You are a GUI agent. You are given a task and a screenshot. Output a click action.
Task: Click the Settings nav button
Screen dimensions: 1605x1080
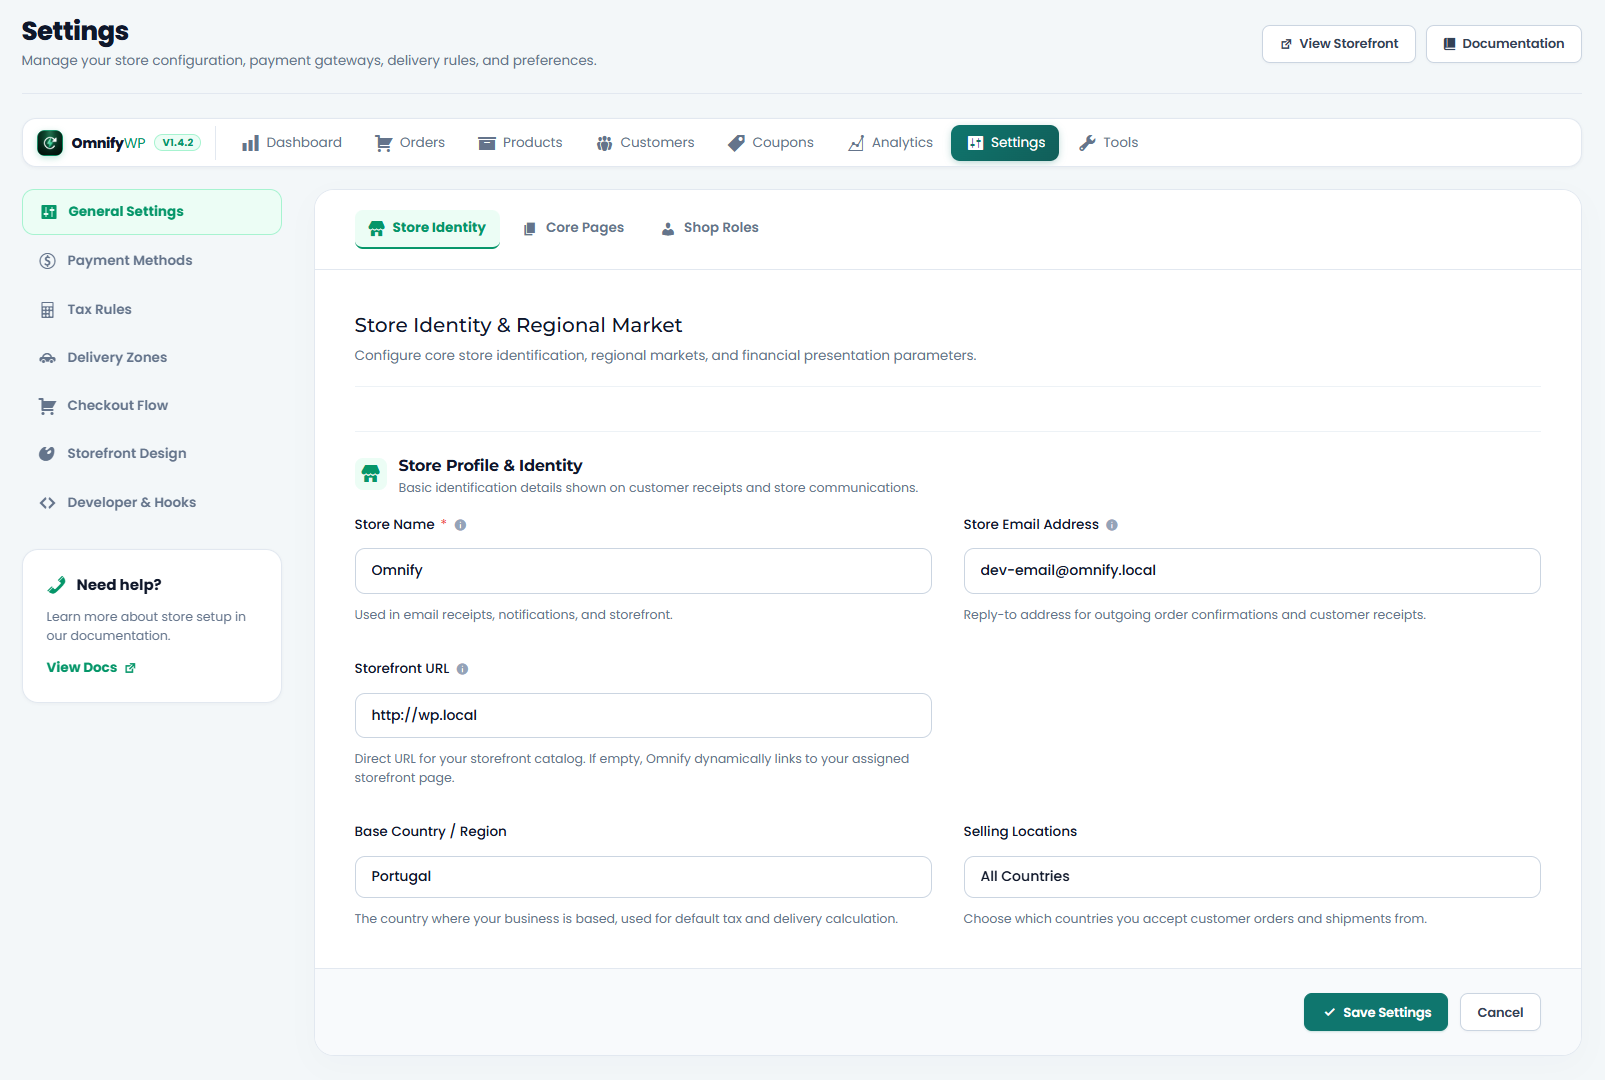click(x=1005, y=143)
